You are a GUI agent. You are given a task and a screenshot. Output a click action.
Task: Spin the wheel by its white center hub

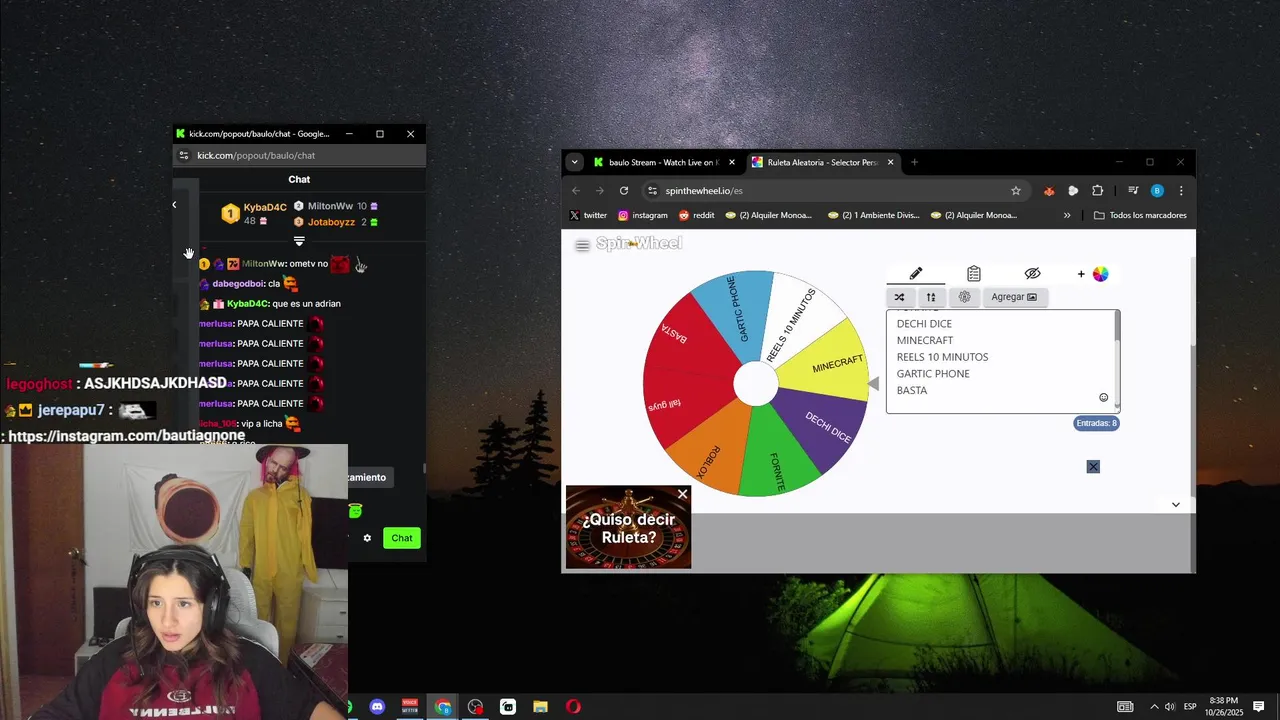click(x=755, y=383)
